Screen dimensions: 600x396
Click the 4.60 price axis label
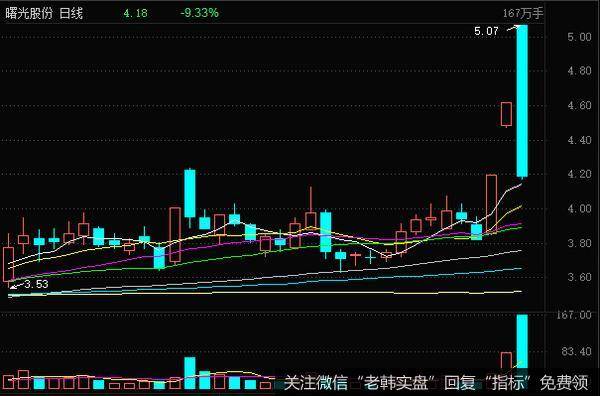pos(579,105)
